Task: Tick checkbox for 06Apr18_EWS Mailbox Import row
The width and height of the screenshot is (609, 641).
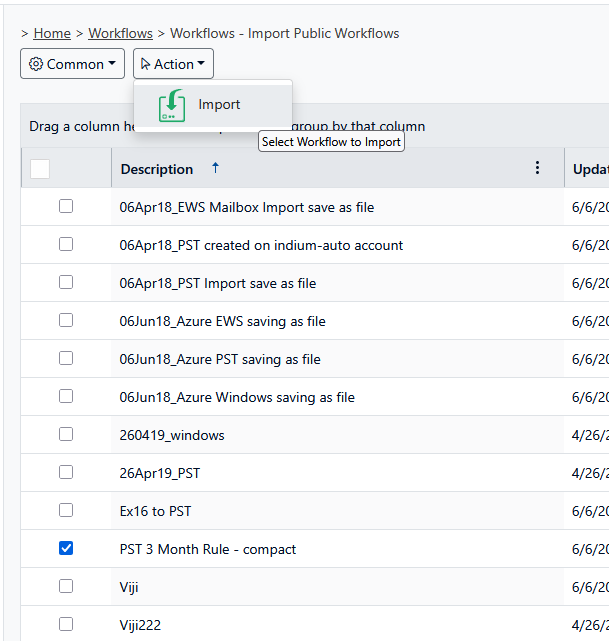Action: [x=66, y=206]
